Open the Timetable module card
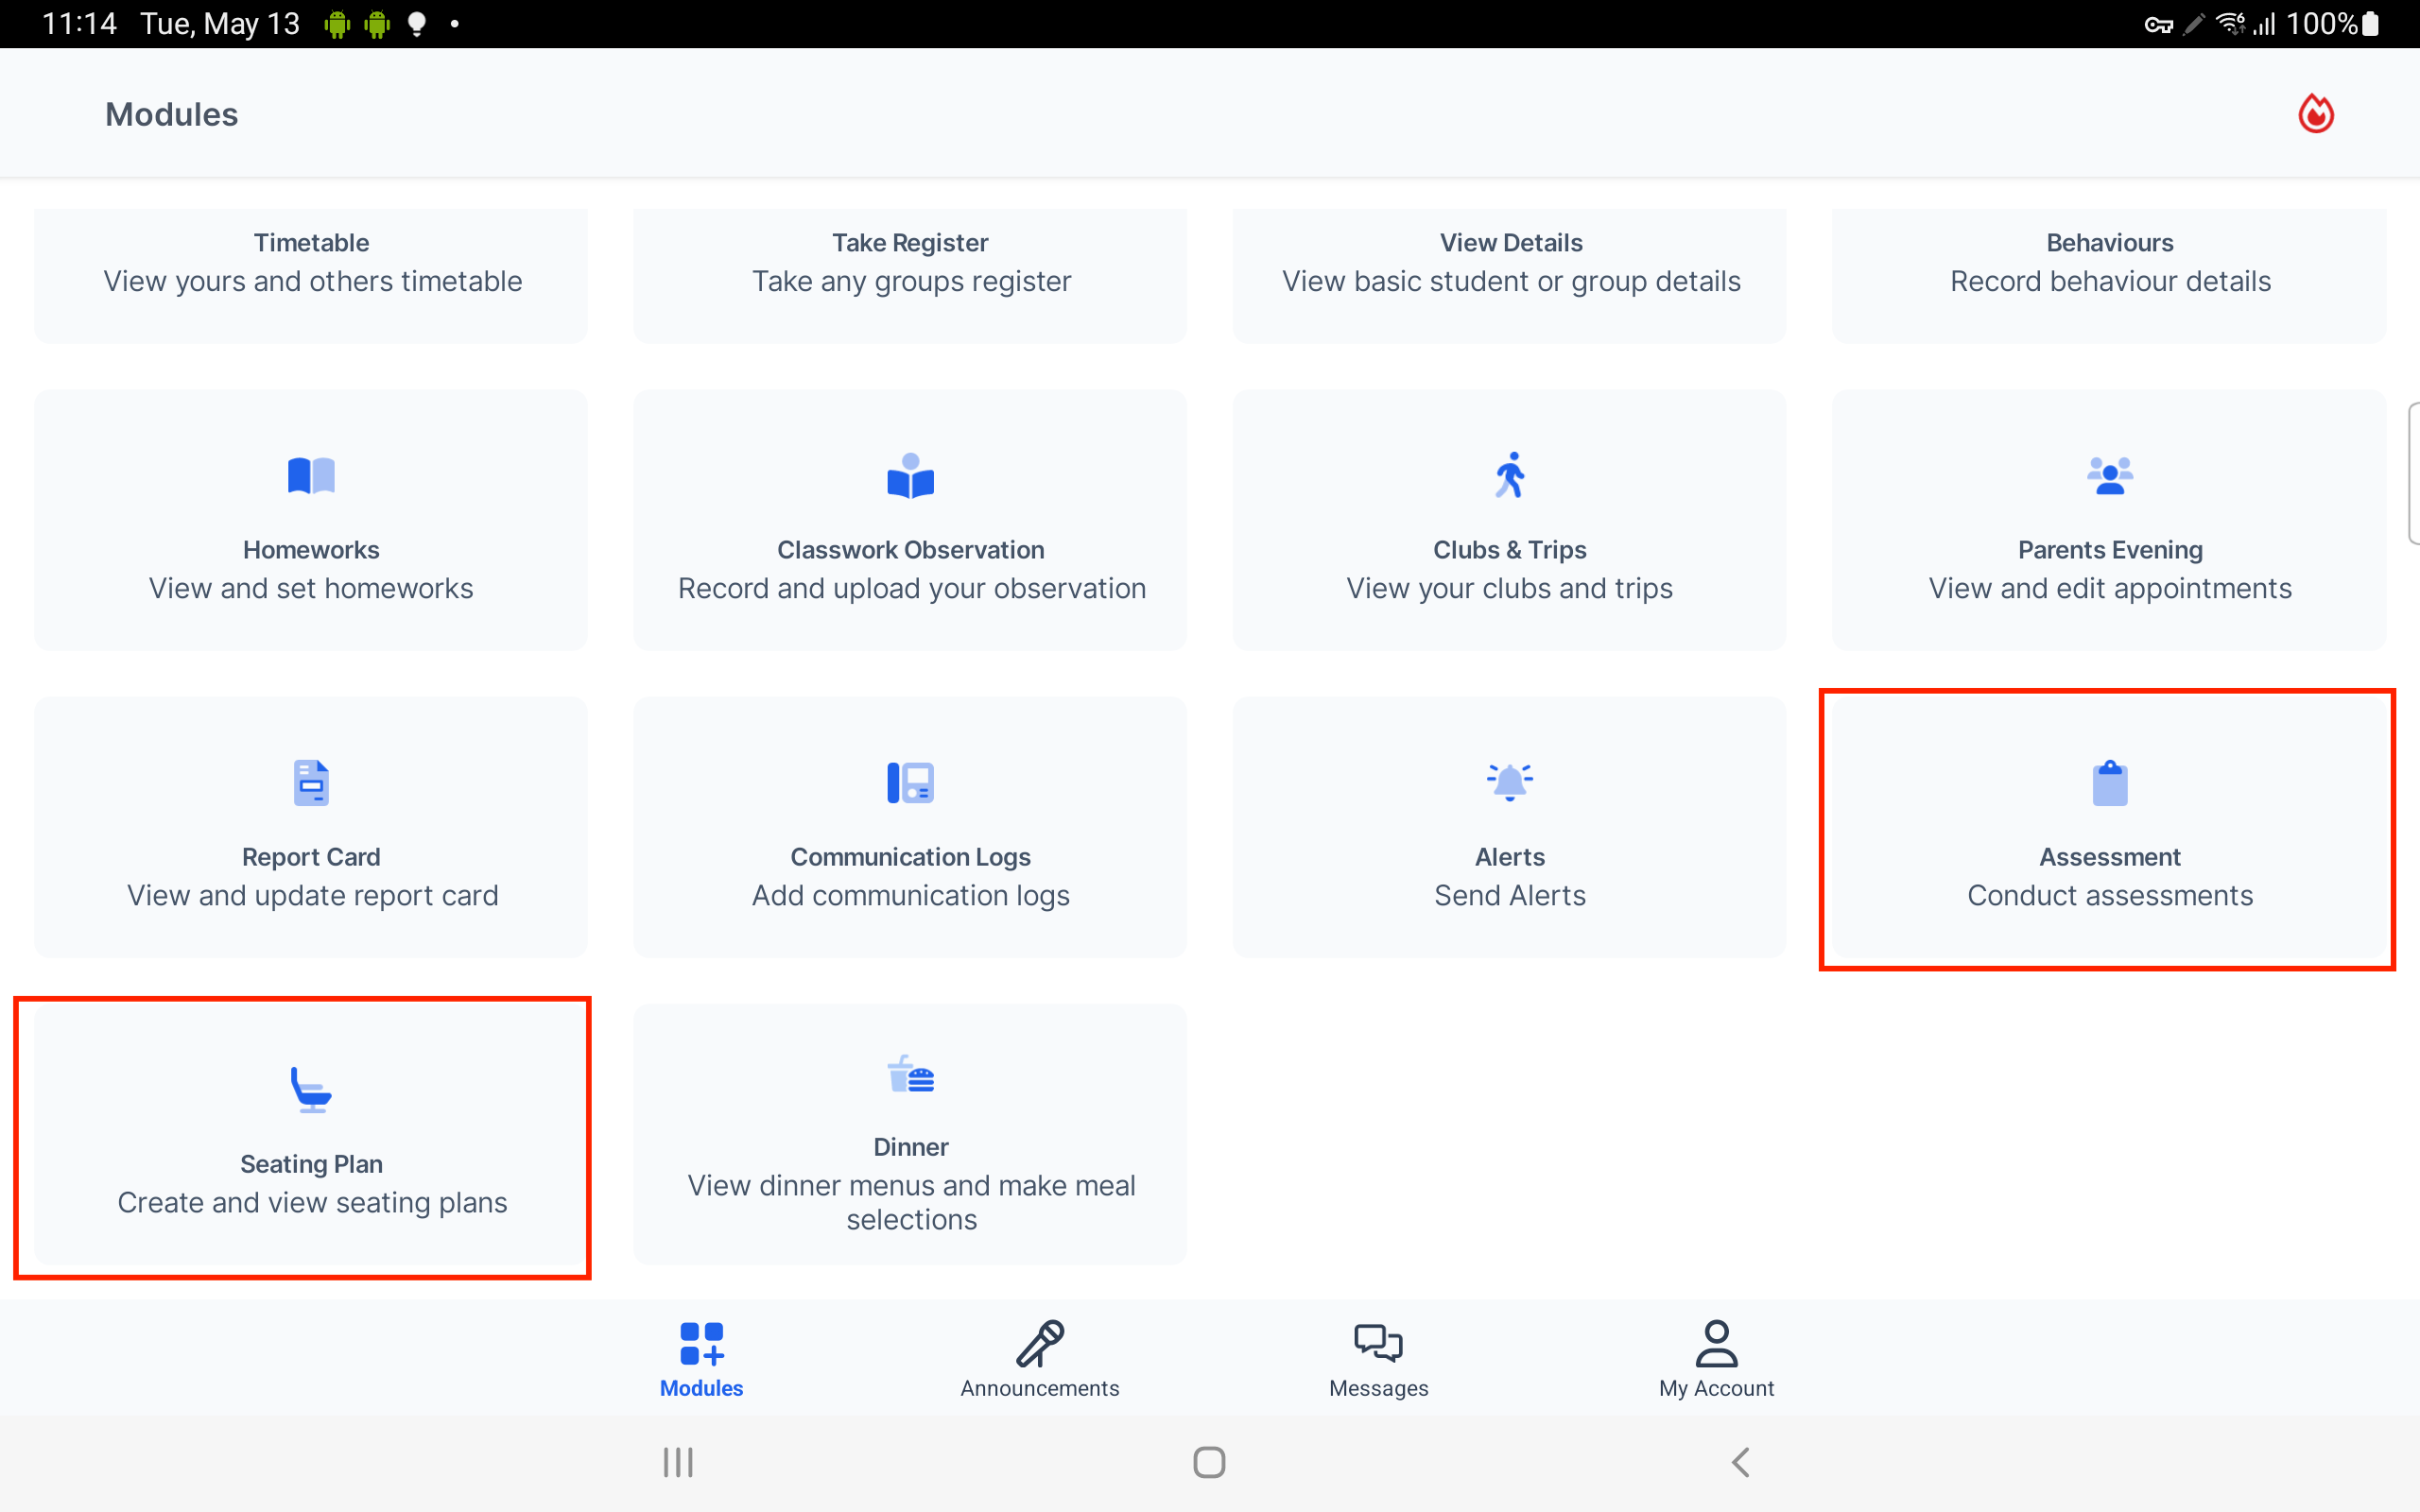The image size is (2420, 1512). coord(311,275)
